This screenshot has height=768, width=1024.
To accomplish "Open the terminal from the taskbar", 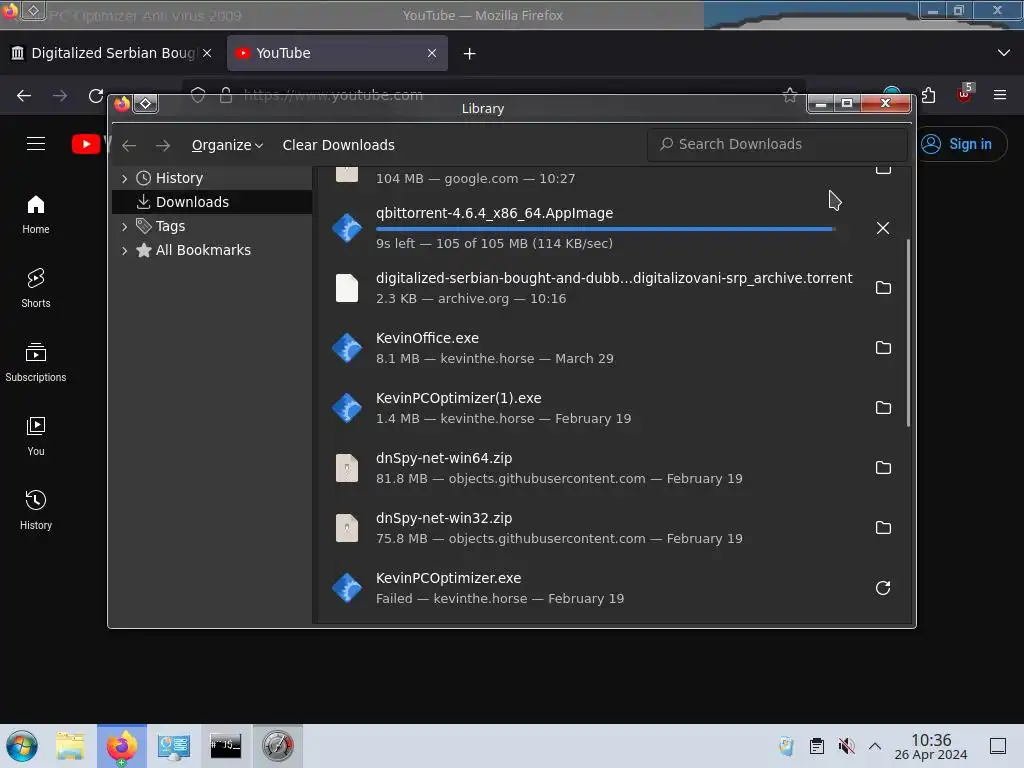I will pos(225,746).
